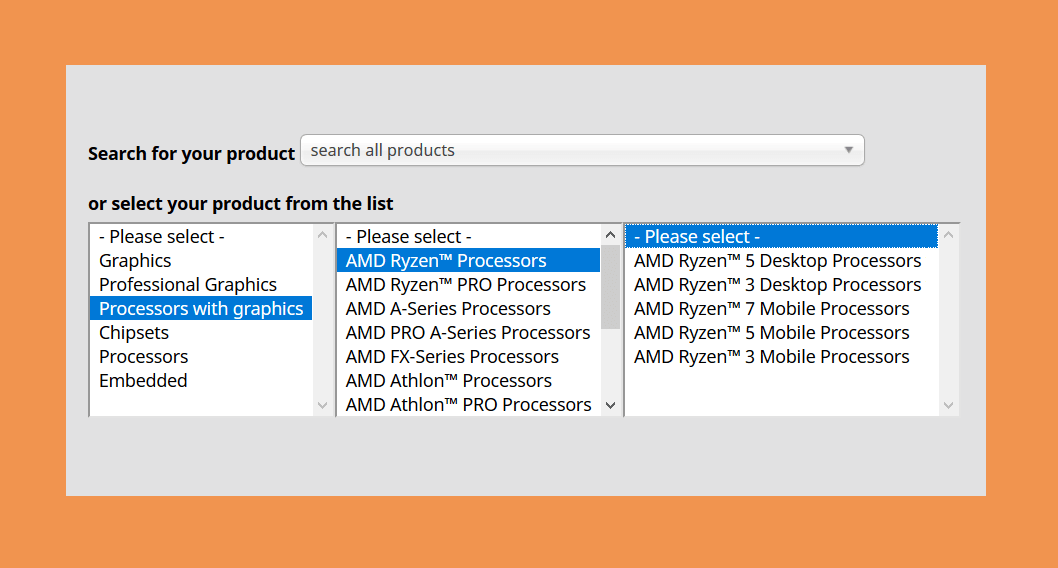Screen dimensions: 1058x568
Task: Select AMD FX-Series Processors
Action: click(x=468, y=357)
